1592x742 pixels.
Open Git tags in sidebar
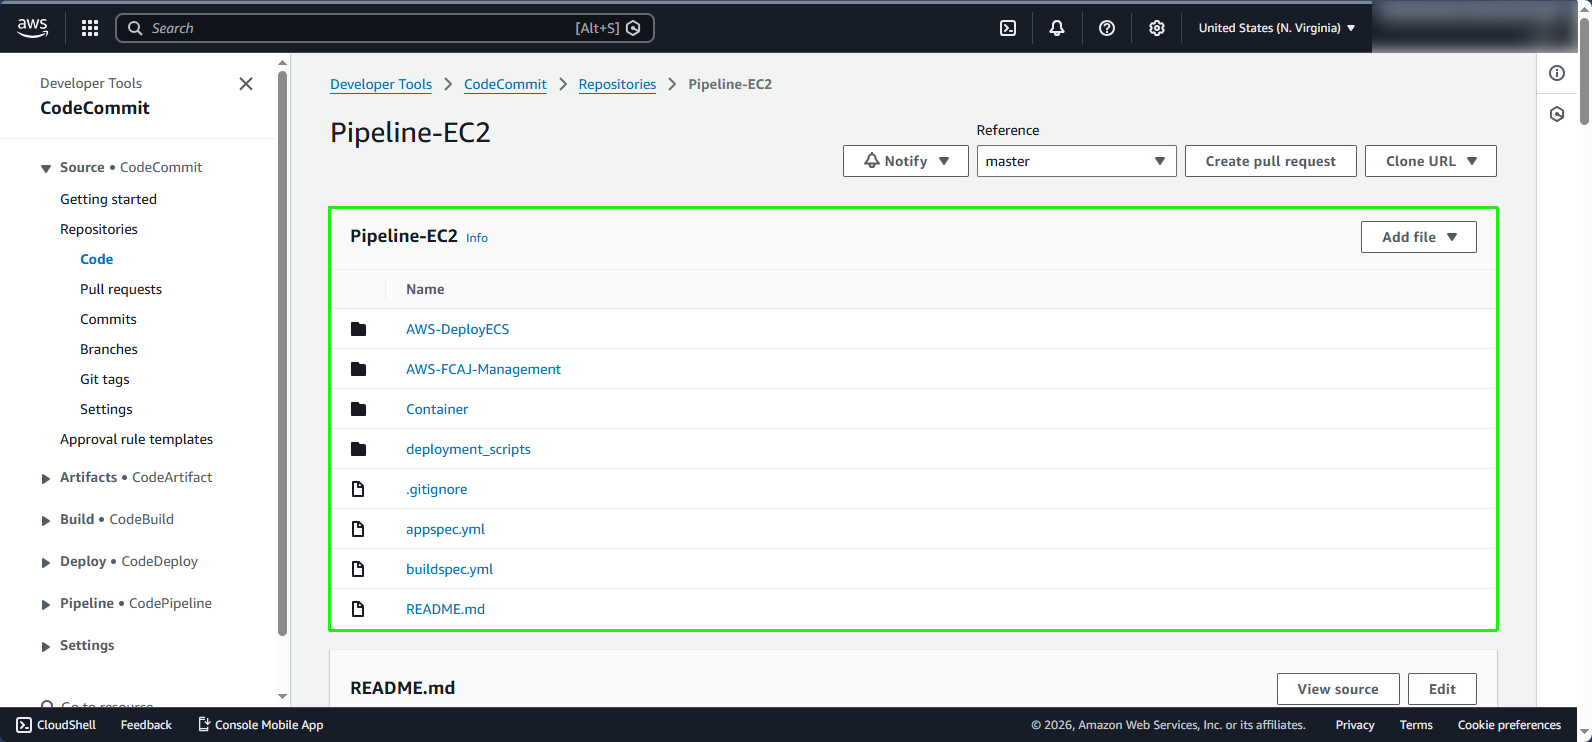105,379
